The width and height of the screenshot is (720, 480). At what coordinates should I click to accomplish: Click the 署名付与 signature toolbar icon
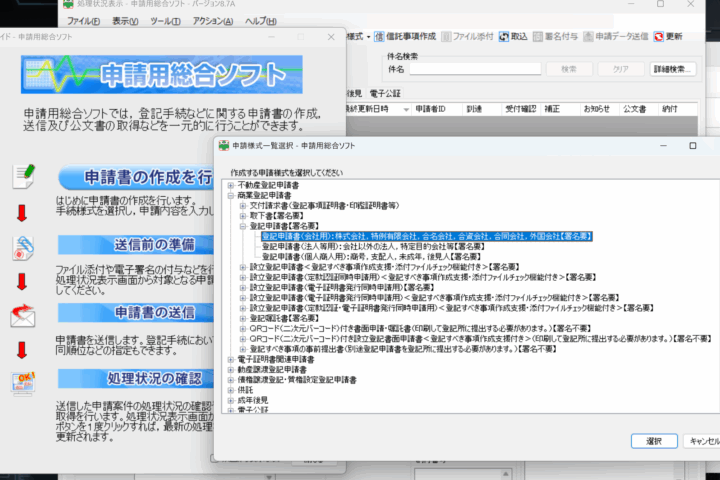coord(538,36)
